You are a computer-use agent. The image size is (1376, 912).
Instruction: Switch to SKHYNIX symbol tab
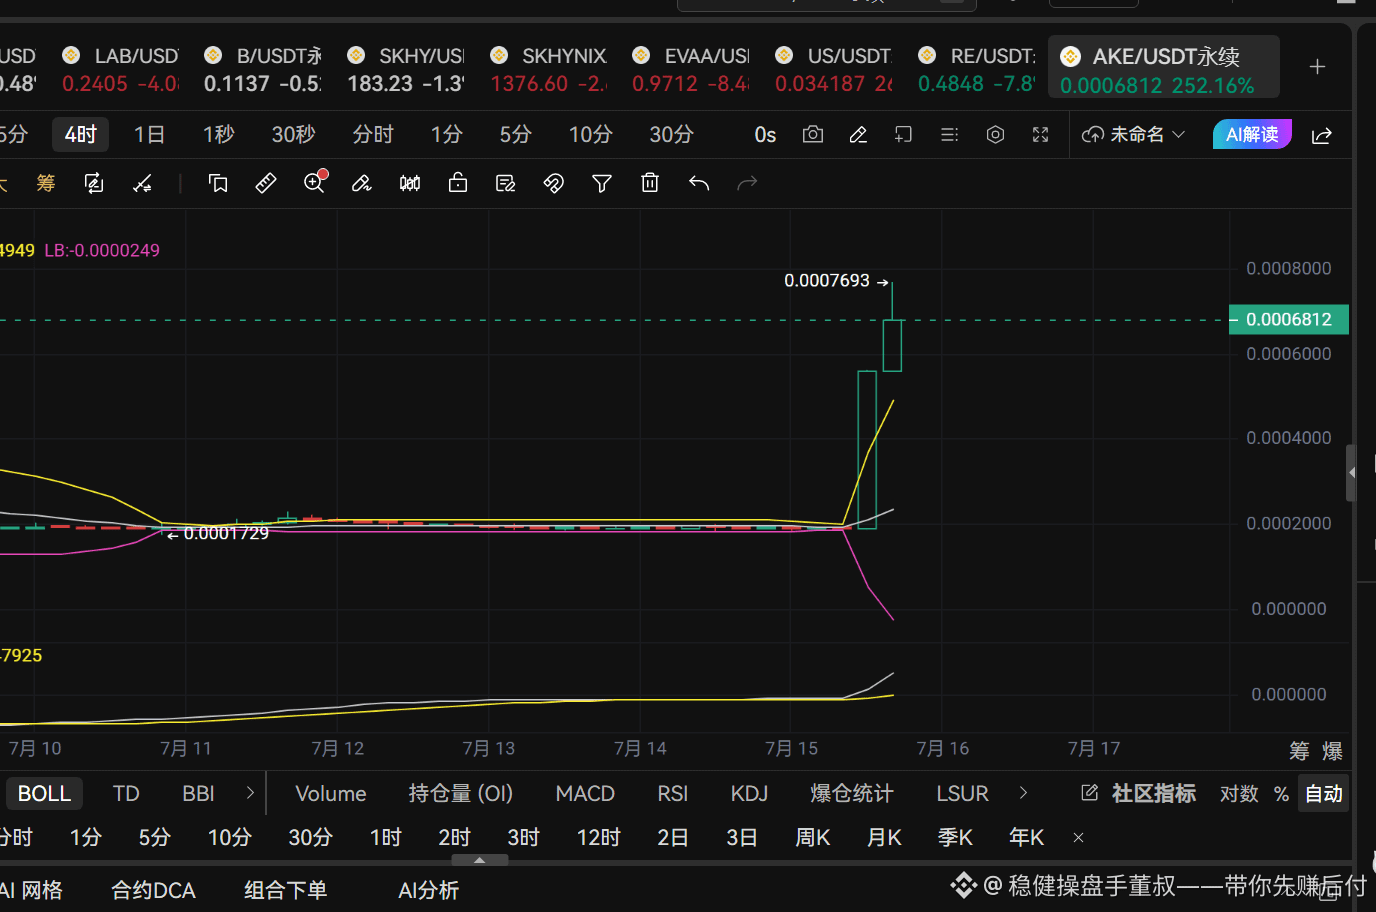[x=548, y=69]
